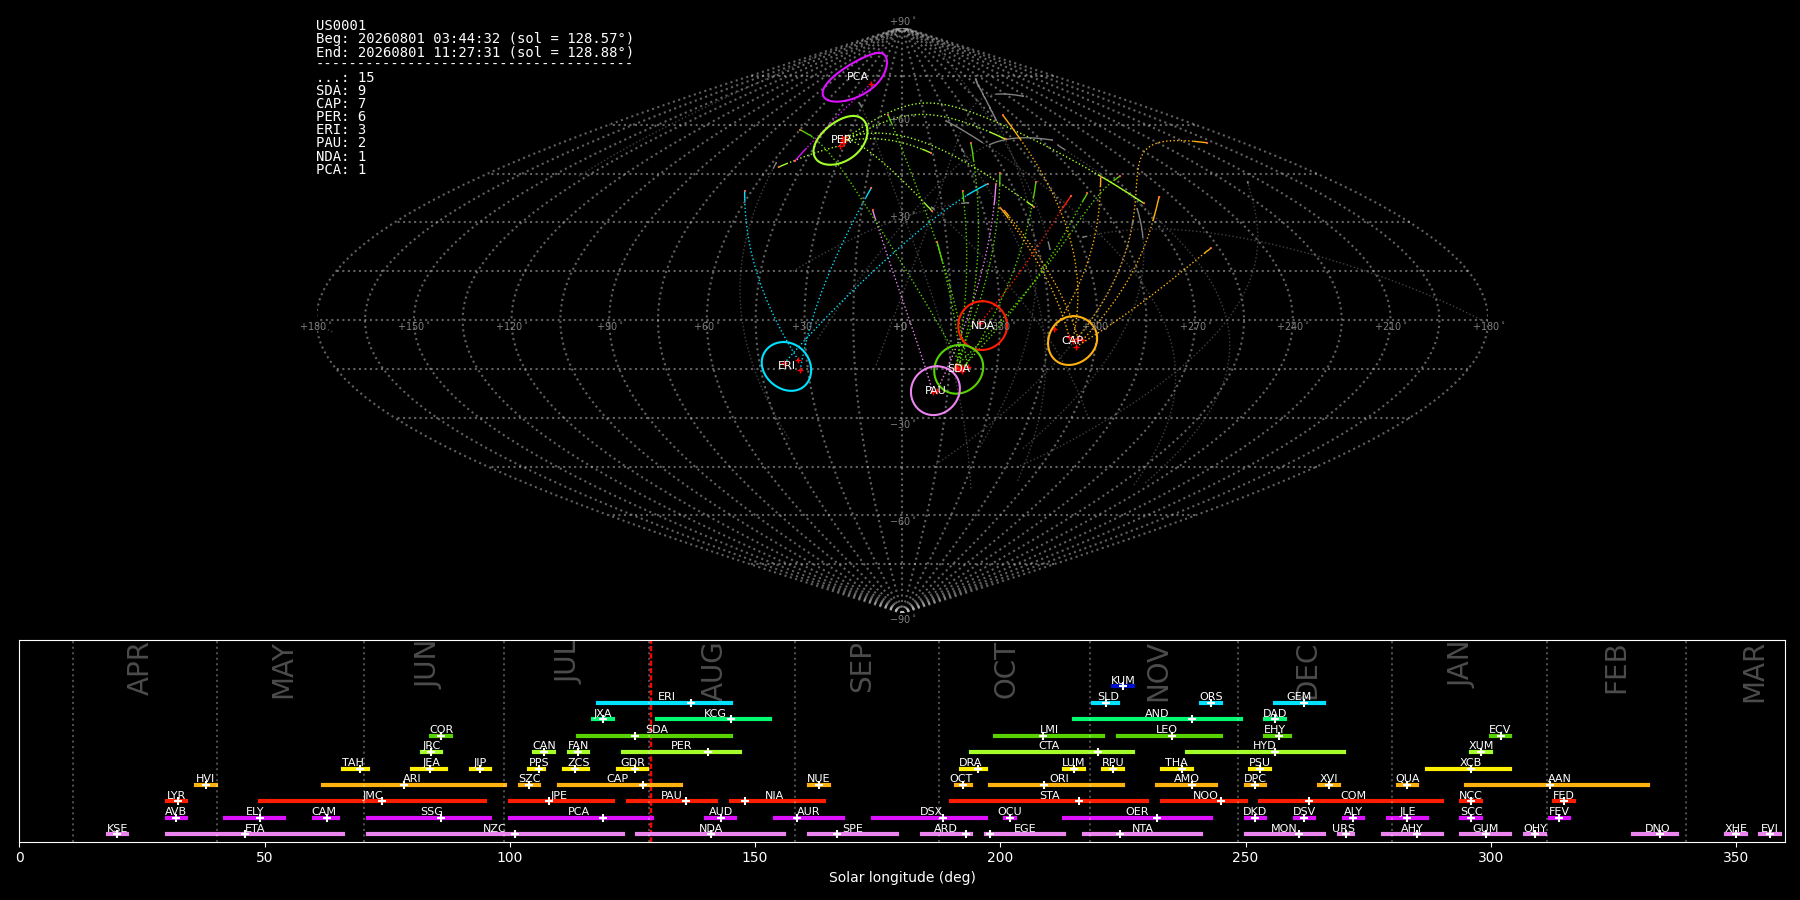Click the KUM shower bar in timeline
The height and width of the screenshot is (900, 1800).
[x=1123, y=686]
